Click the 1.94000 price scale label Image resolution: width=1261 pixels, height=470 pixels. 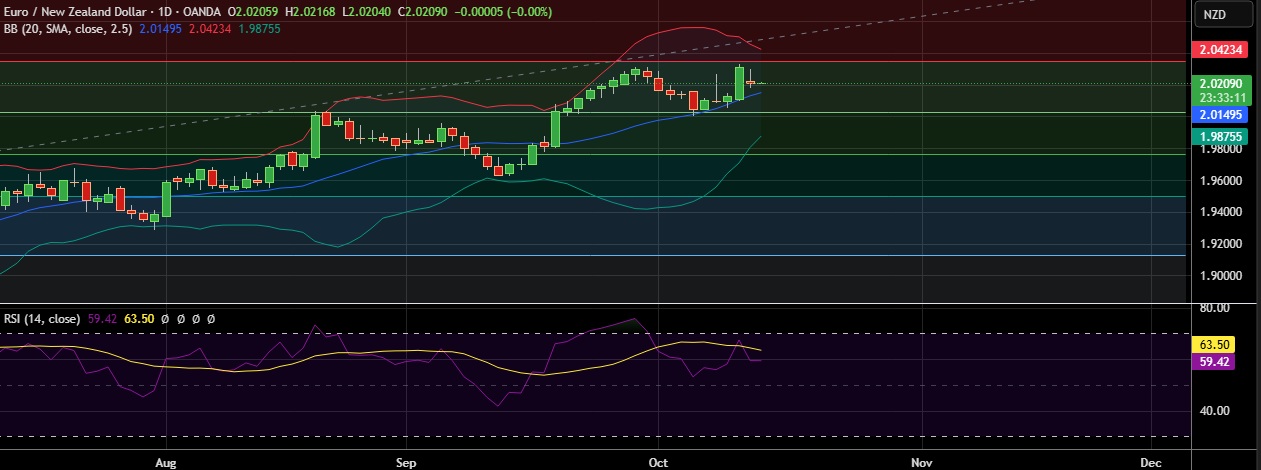(x=1221, y=212)
